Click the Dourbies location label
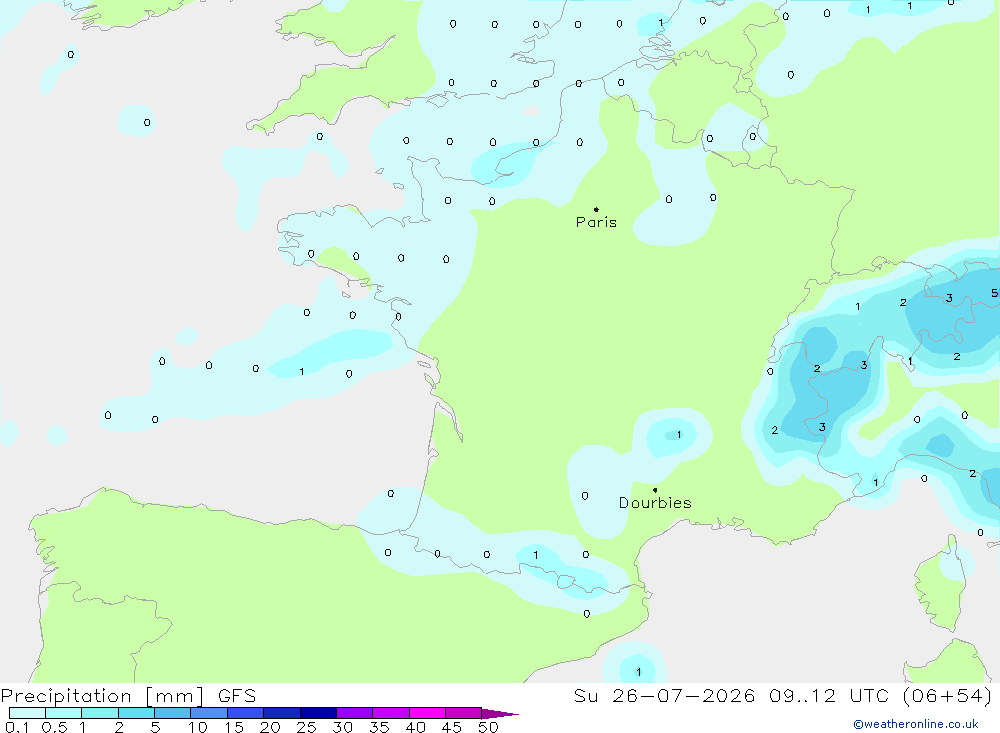Screen dimensions: 1000x733 click(x=655, y=503)
